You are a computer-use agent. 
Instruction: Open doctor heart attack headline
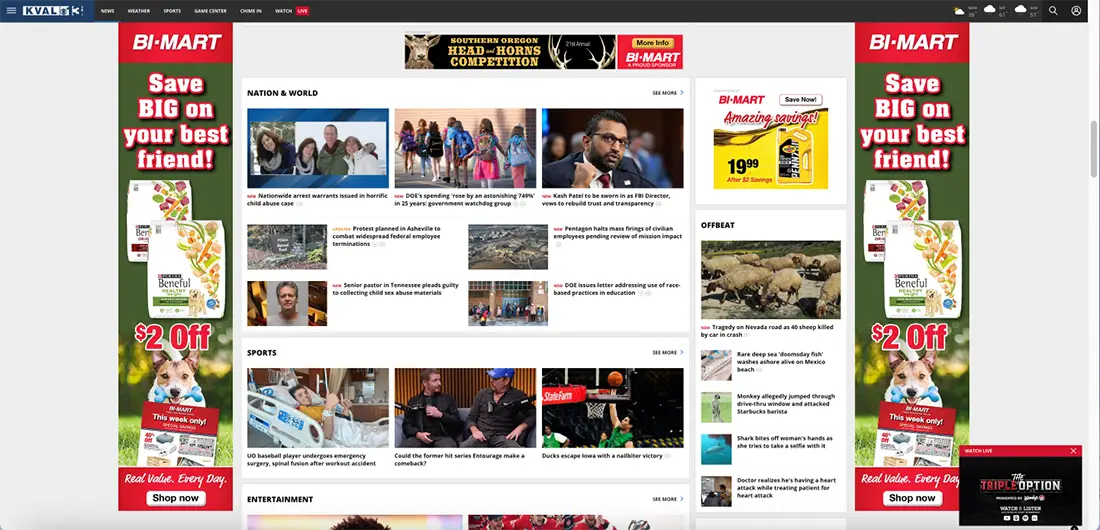(x=786, y=487)
